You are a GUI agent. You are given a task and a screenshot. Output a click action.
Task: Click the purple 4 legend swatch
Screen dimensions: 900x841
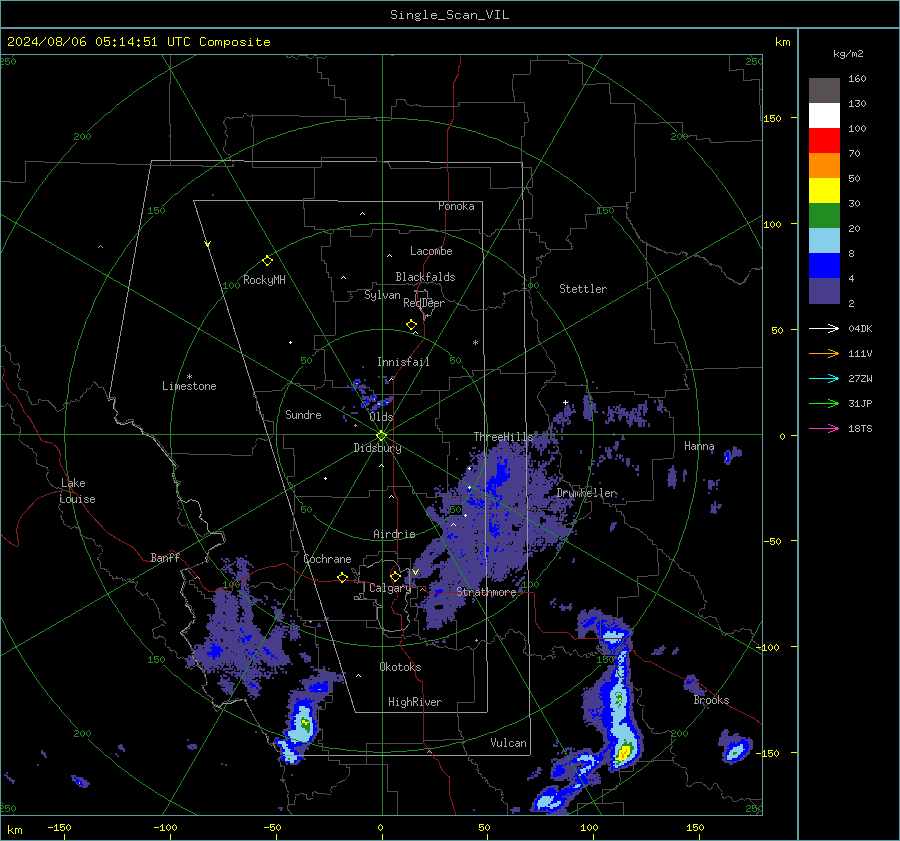pos(824,290)
